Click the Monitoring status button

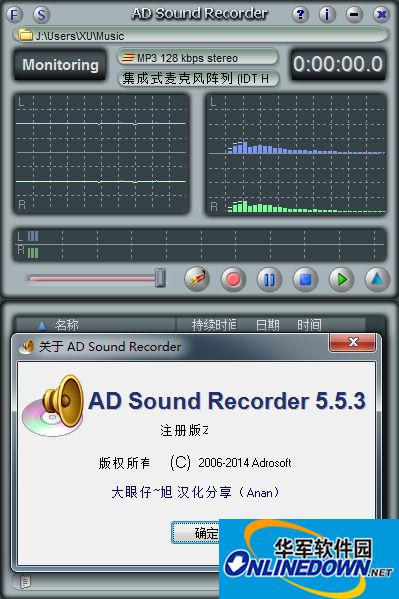coord(60,65)
